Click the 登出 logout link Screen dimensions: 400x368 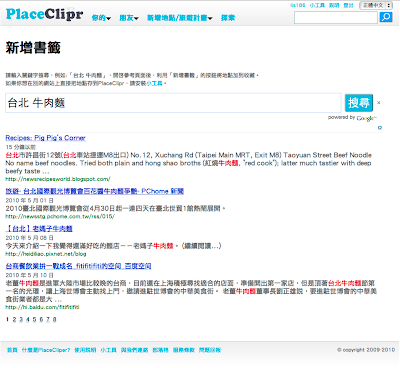pyautogui.click(x=348, y=5)
